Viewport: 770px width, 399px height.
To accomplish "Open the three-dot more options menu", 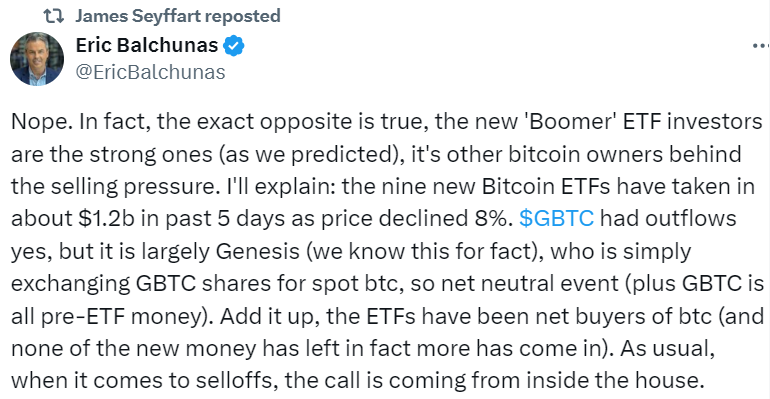I will pos(761,46).
